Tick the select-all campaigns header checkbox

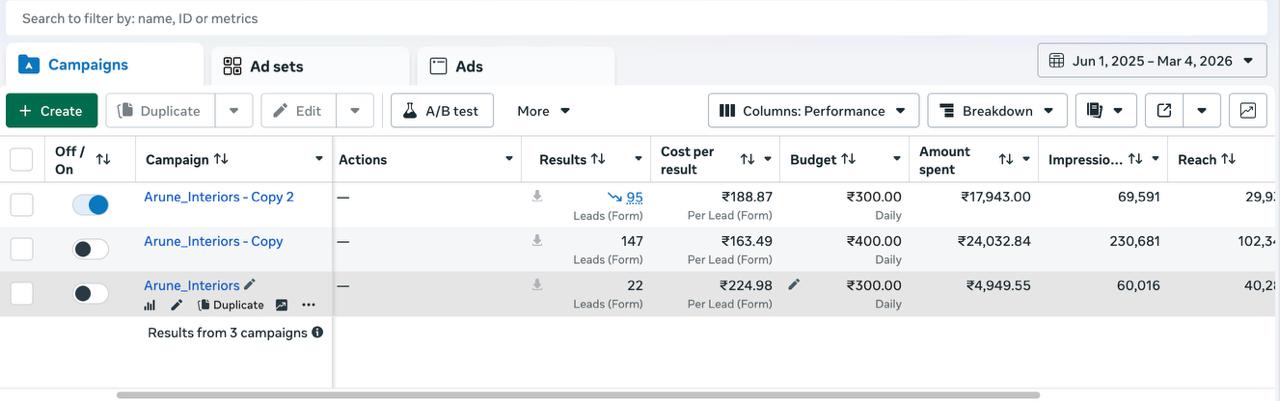[21, 159]
